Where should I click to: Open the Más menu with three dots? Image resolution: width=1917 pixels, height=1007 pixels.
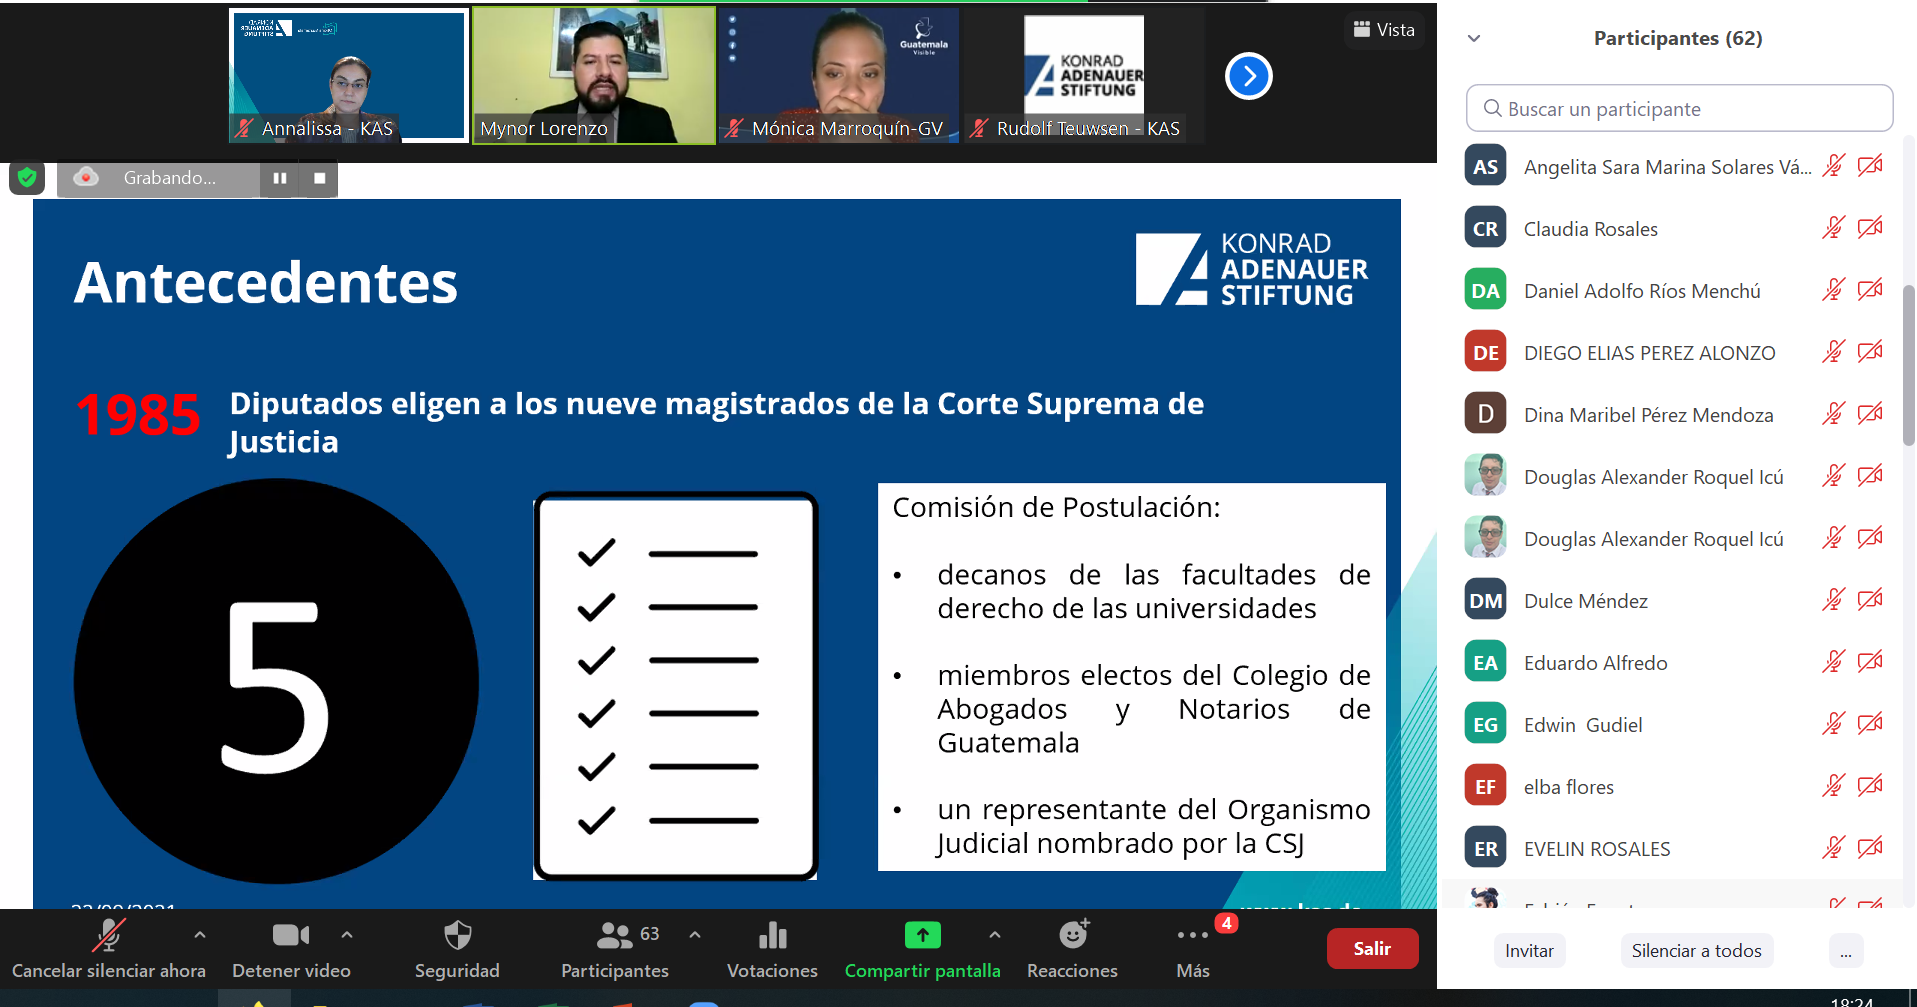pos(1192,936)
